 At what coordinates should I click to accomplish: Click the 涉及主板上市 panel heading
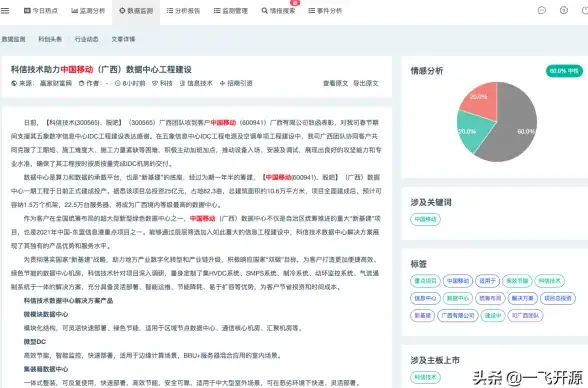click(x=435, y=360)
